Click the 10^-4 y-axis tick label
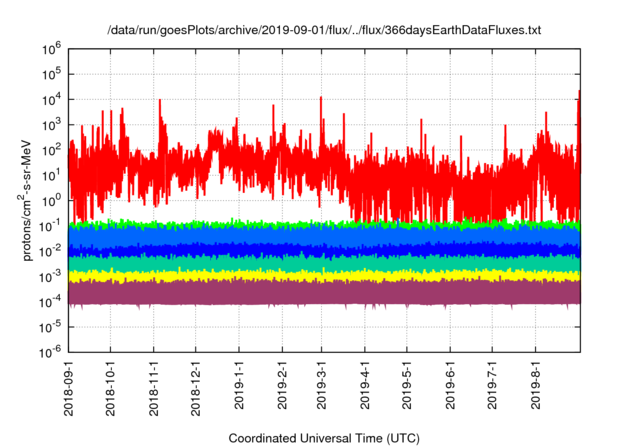Image resolution: width=640 pixels, height=448 pixels. (50, 302)
